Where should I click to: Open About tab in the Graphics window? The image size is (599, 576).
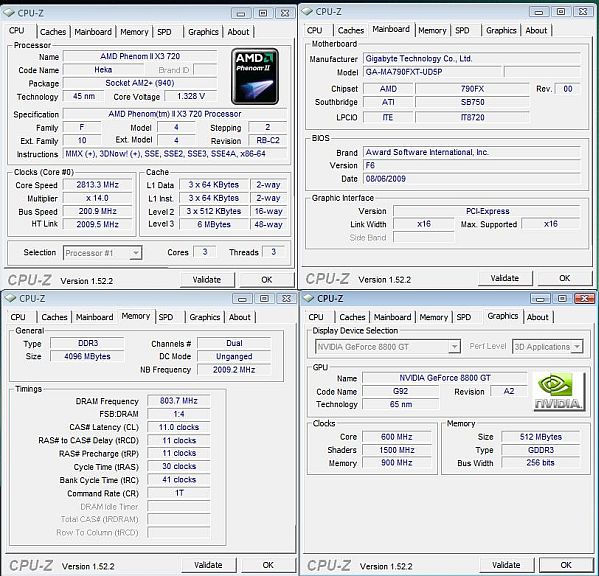537,317
